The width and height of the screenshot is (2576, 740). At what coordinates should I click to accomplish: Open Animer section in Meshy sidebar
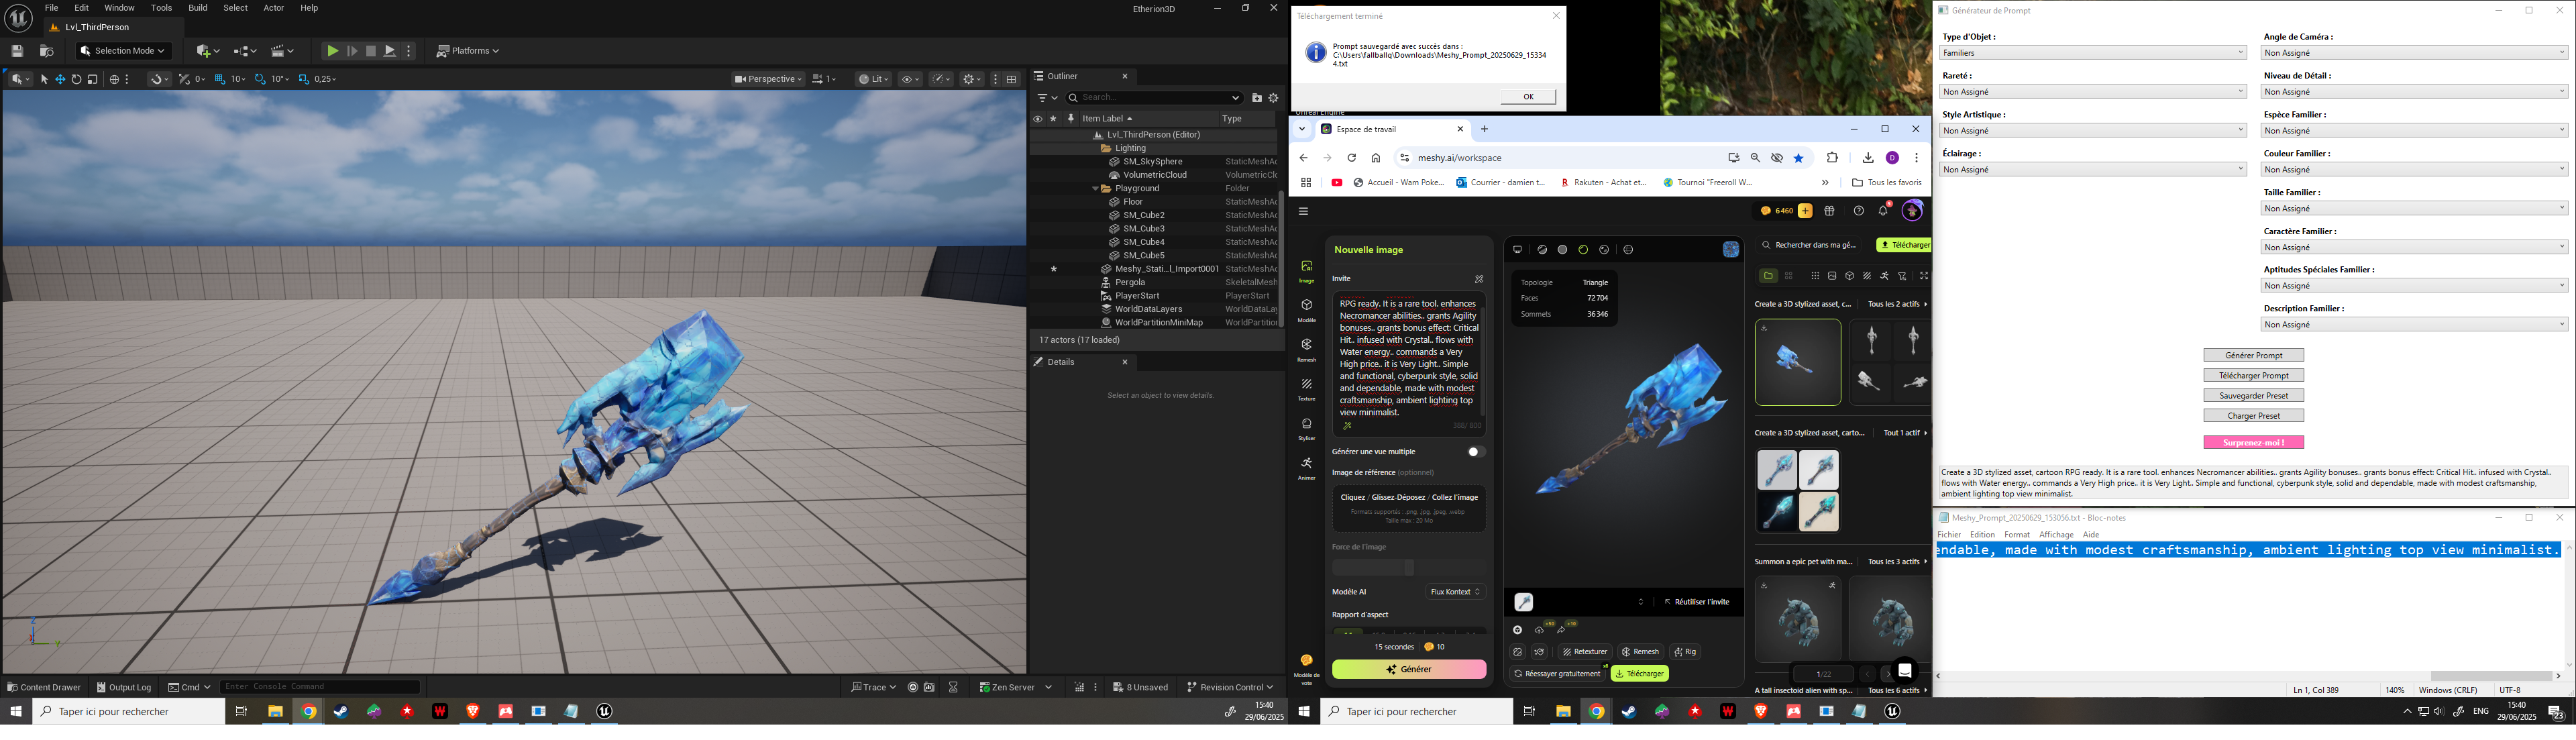tap(1306, 468)
